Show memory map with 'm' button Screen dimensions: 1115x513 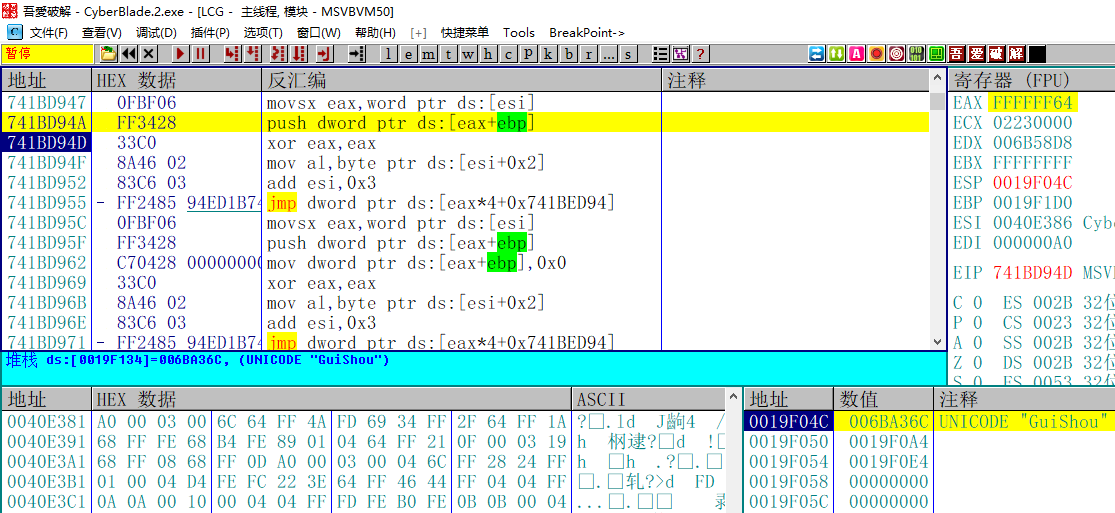pyautogui.click(x=429, y=54)
